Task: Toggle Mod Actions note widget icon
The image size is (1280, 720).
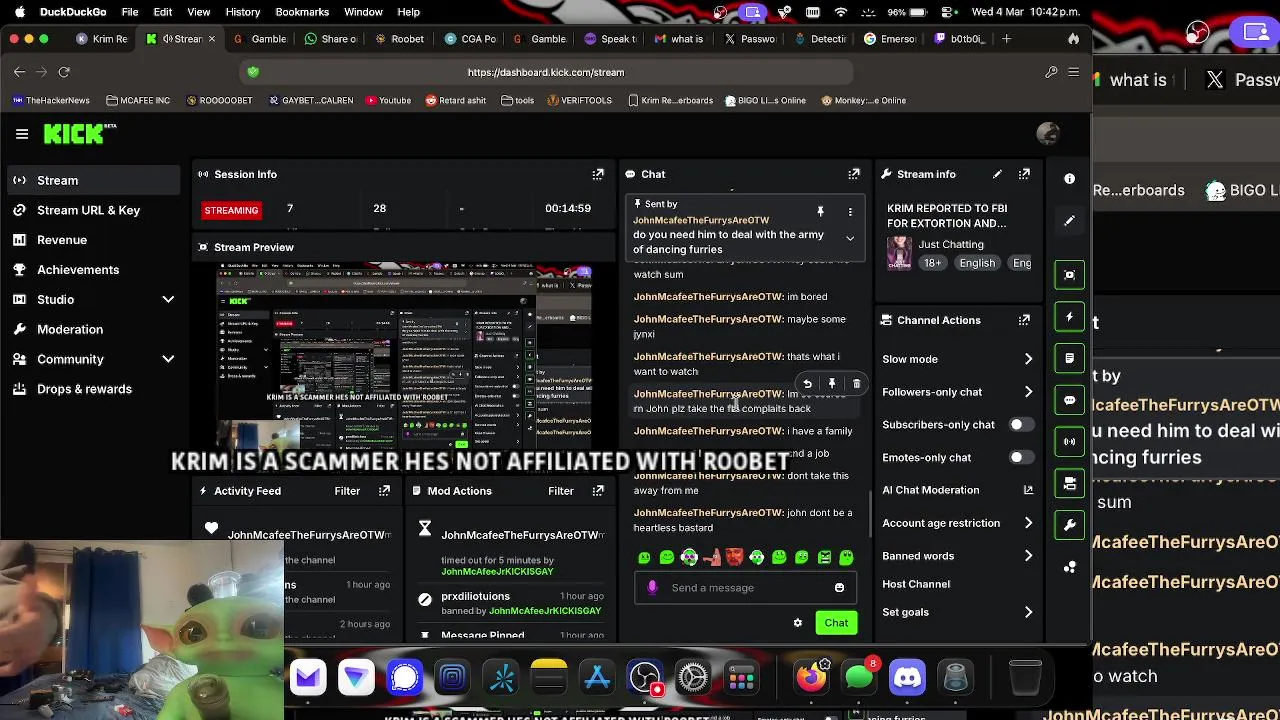Action: point(1069,358)
